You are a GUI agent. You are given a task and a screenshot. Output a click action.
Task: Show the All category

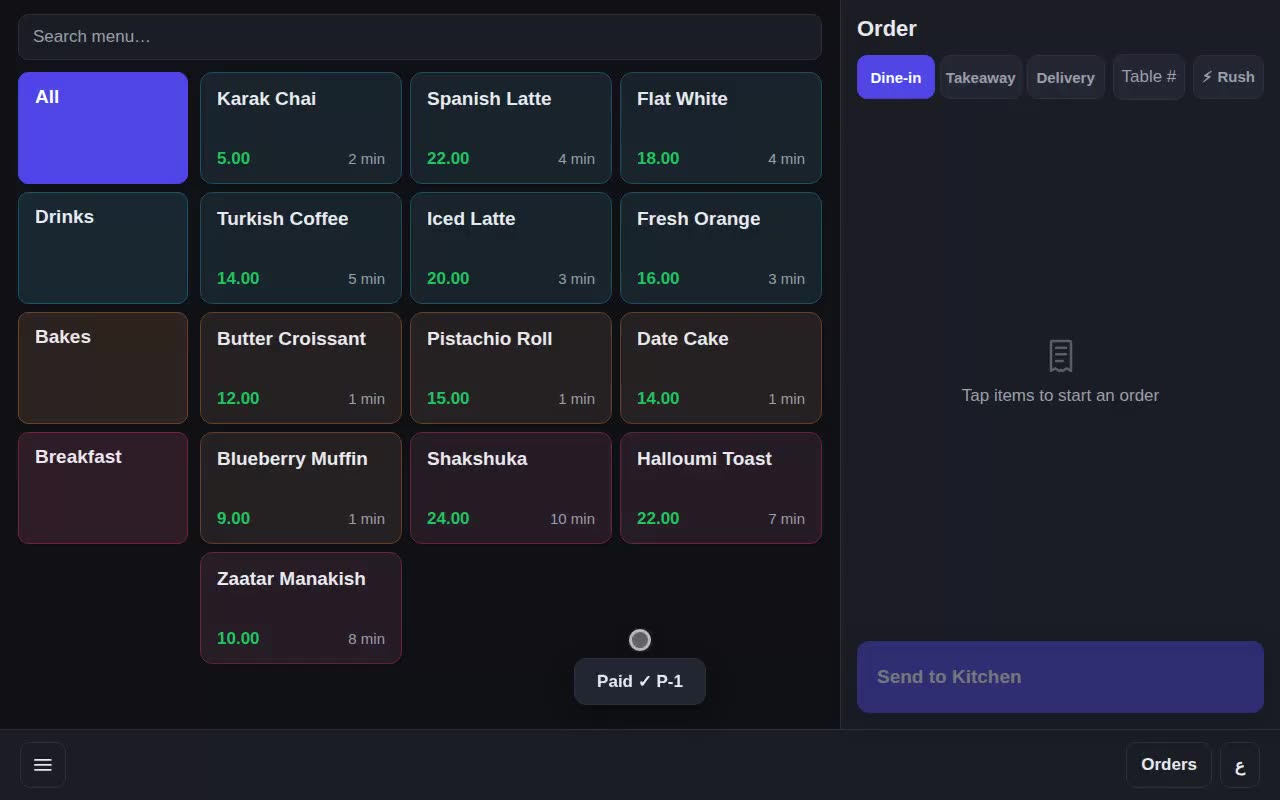103,128
